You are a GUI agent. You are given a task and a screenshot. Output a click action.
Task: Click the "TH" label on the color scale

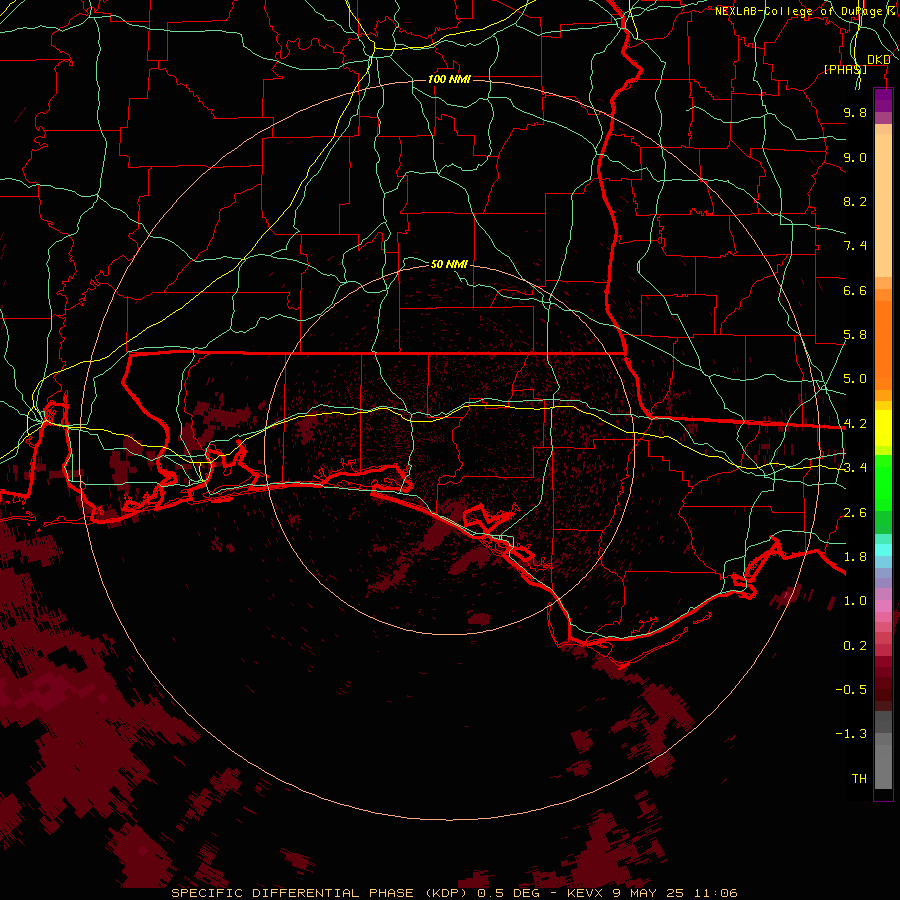[x=859, y=779]
